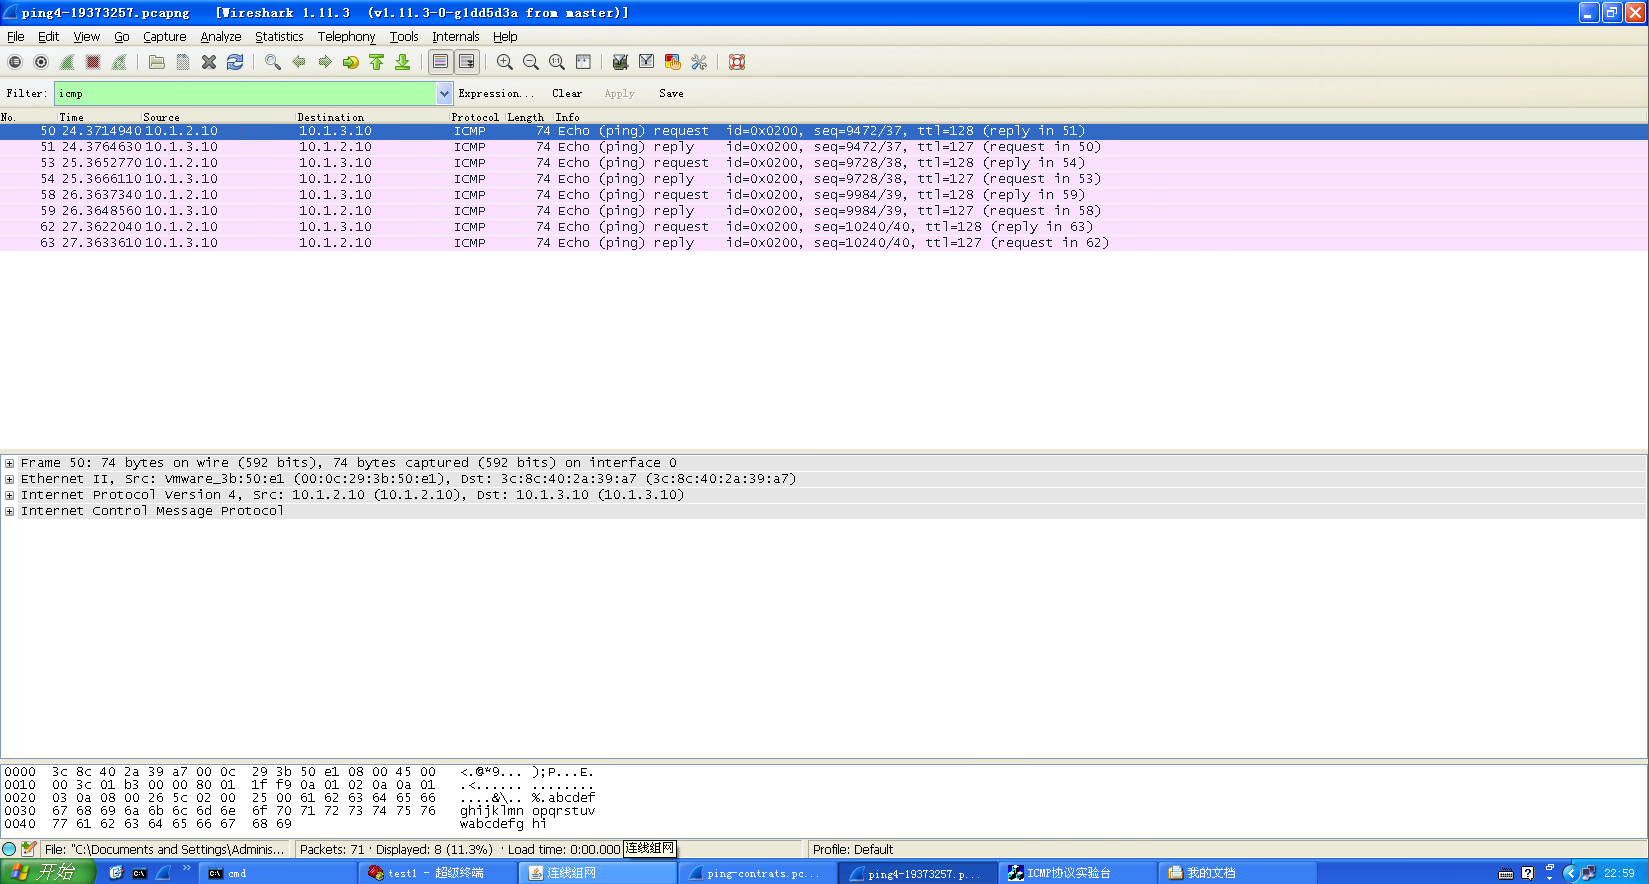Open the Analyze menu
This screenshot has width=1649, height=884.
click(221, 36)
